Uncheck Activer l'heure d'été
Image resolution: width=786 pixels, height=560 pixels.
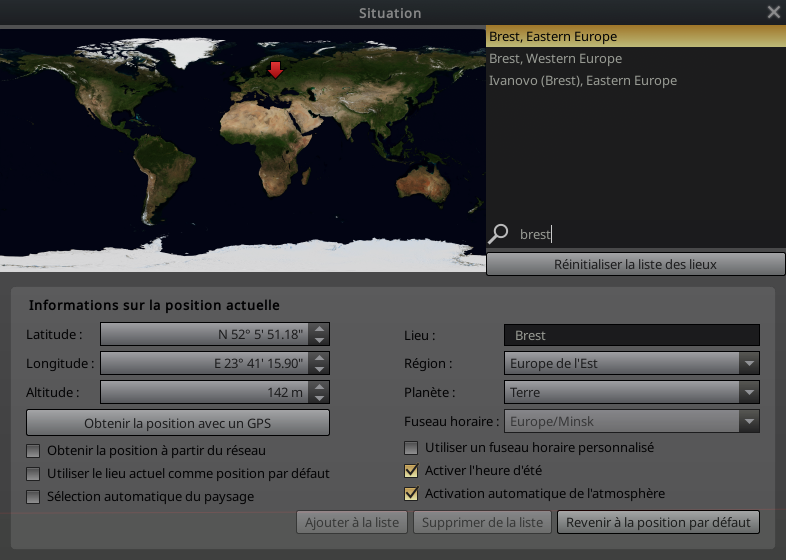tap(411, 471)
